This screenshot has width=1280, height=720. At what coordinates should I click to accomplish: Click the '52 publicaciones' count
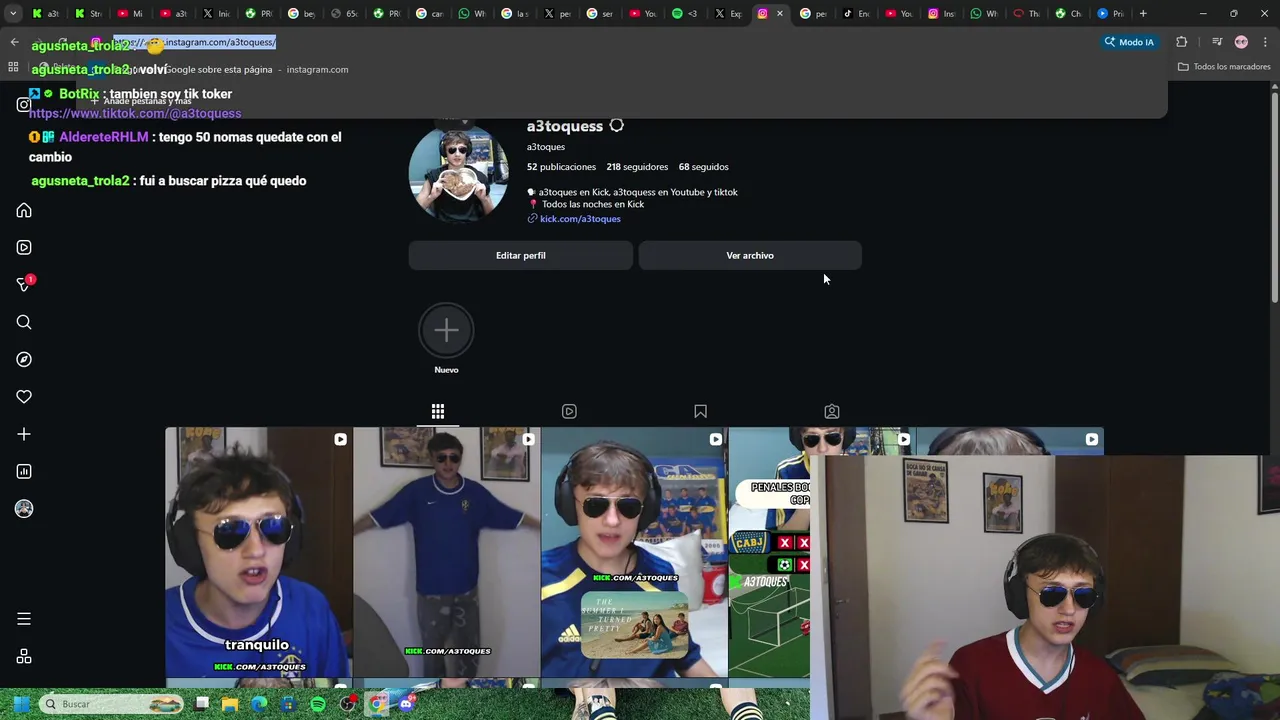coord(561,167)
